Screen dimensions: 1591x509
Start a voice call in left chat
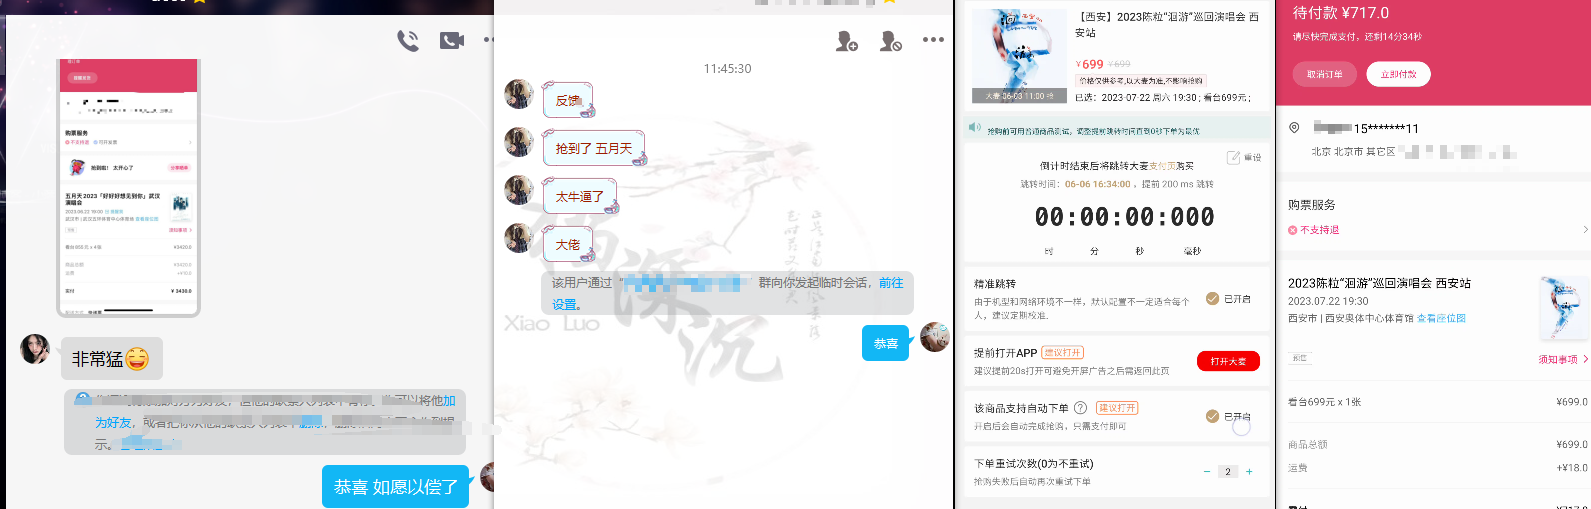click(408, 41)
